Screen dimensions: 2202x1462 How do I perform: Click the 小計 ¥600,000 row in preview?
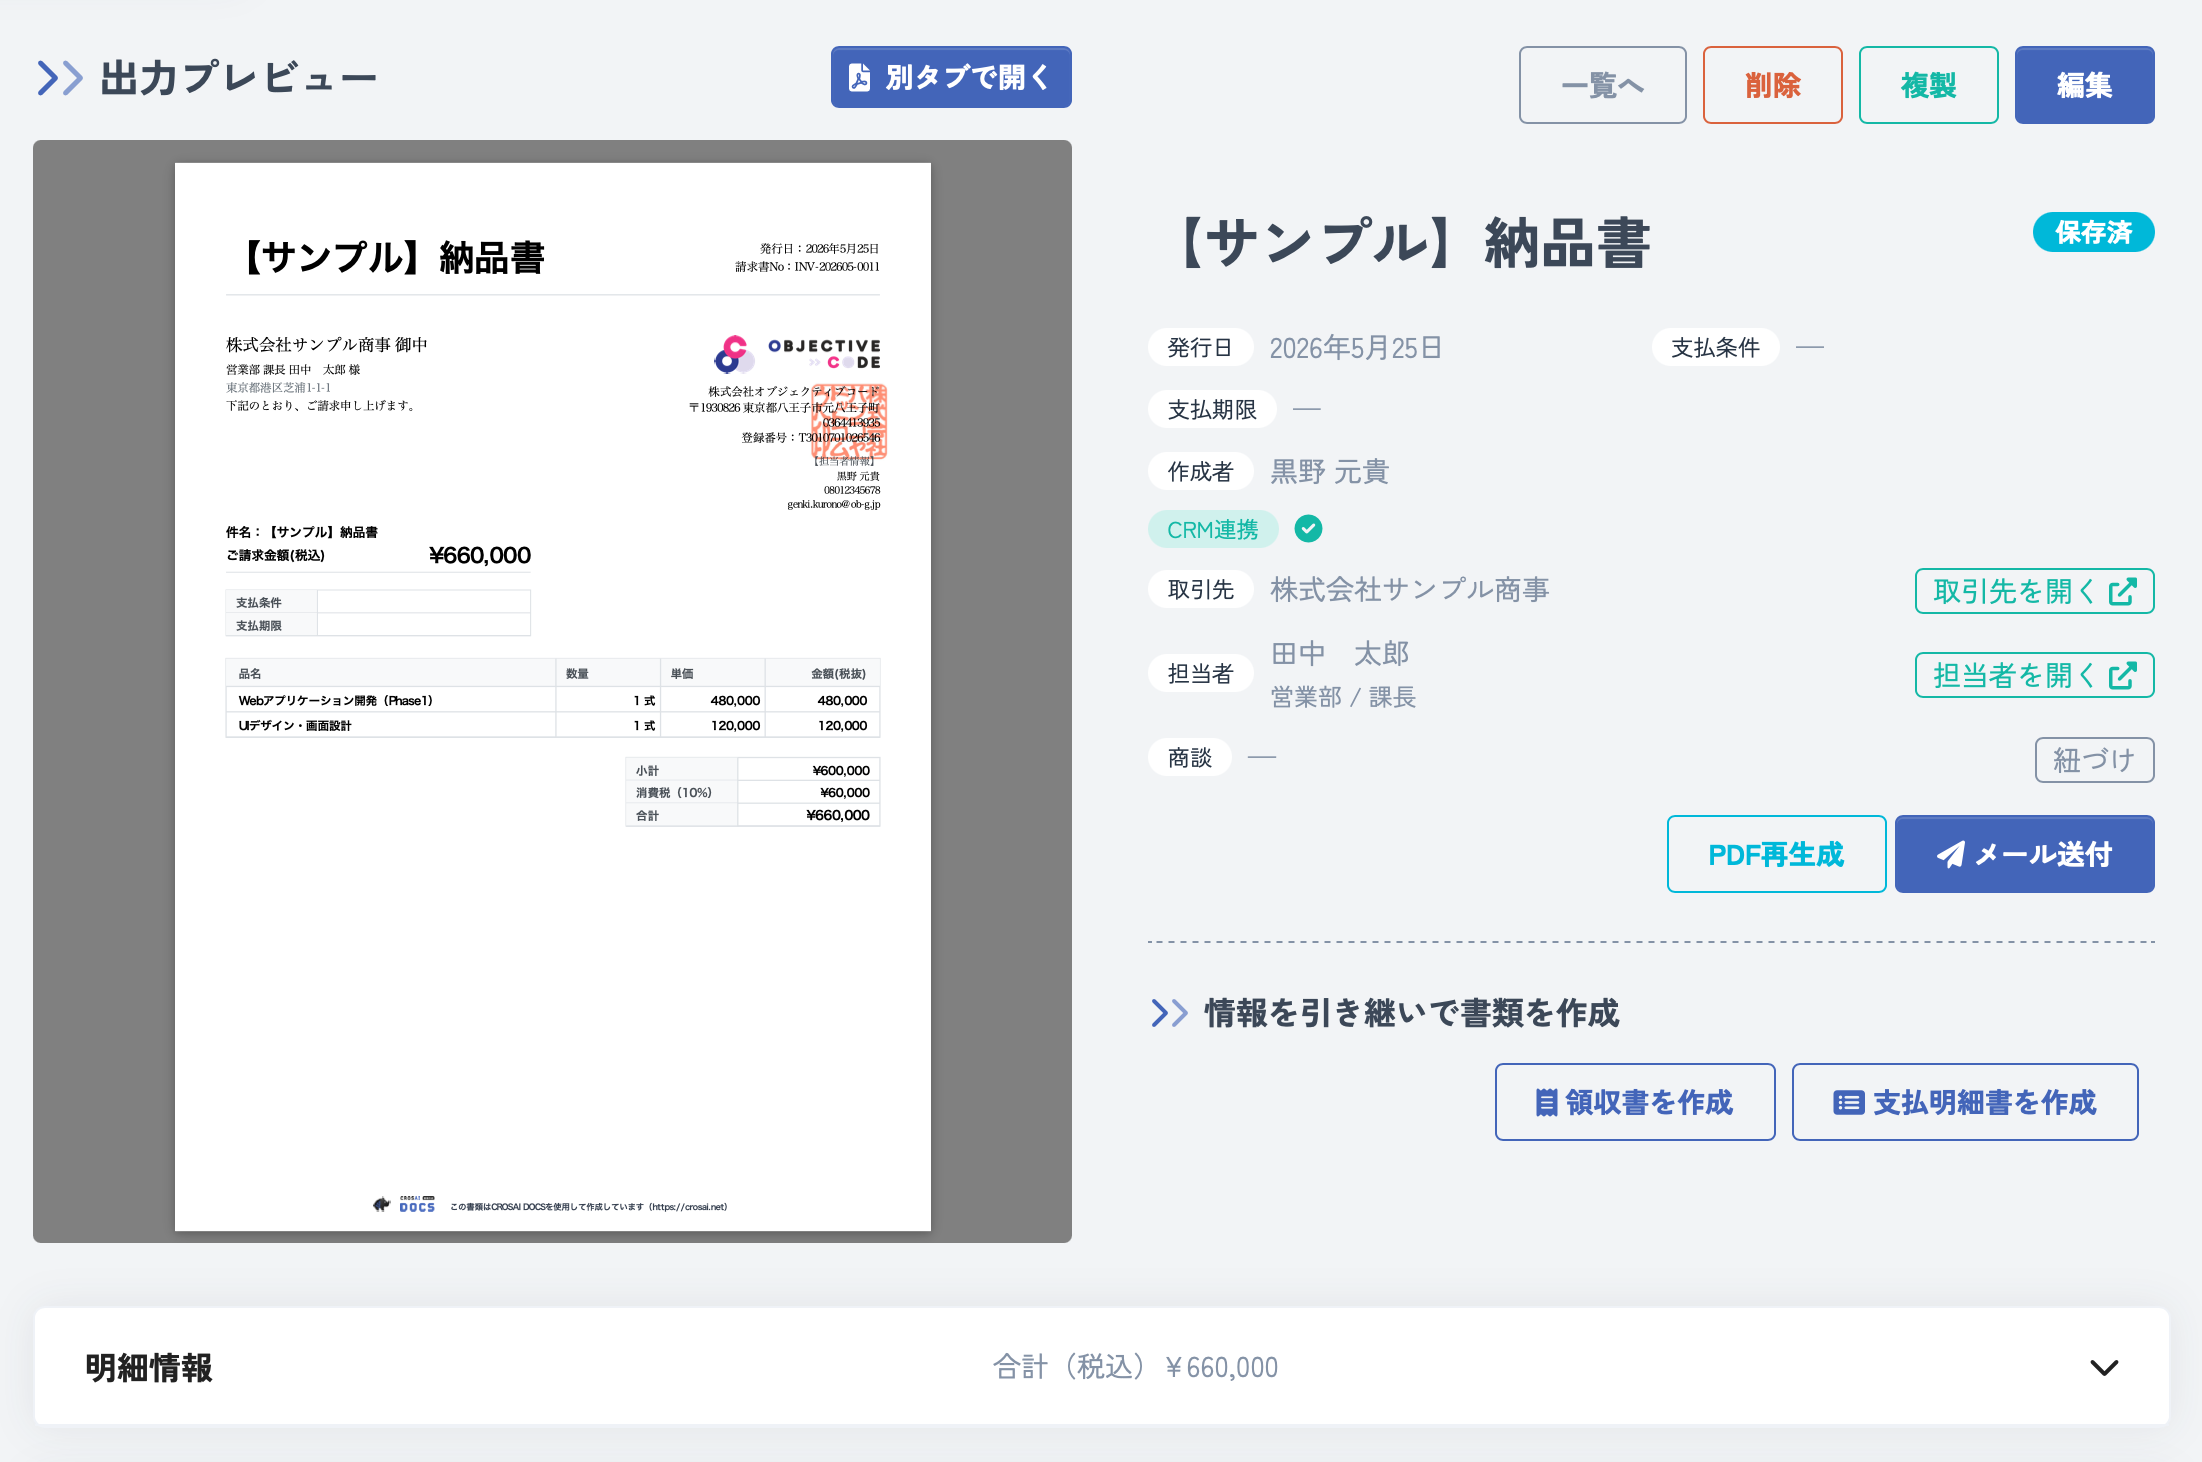[x=752, y=770]
